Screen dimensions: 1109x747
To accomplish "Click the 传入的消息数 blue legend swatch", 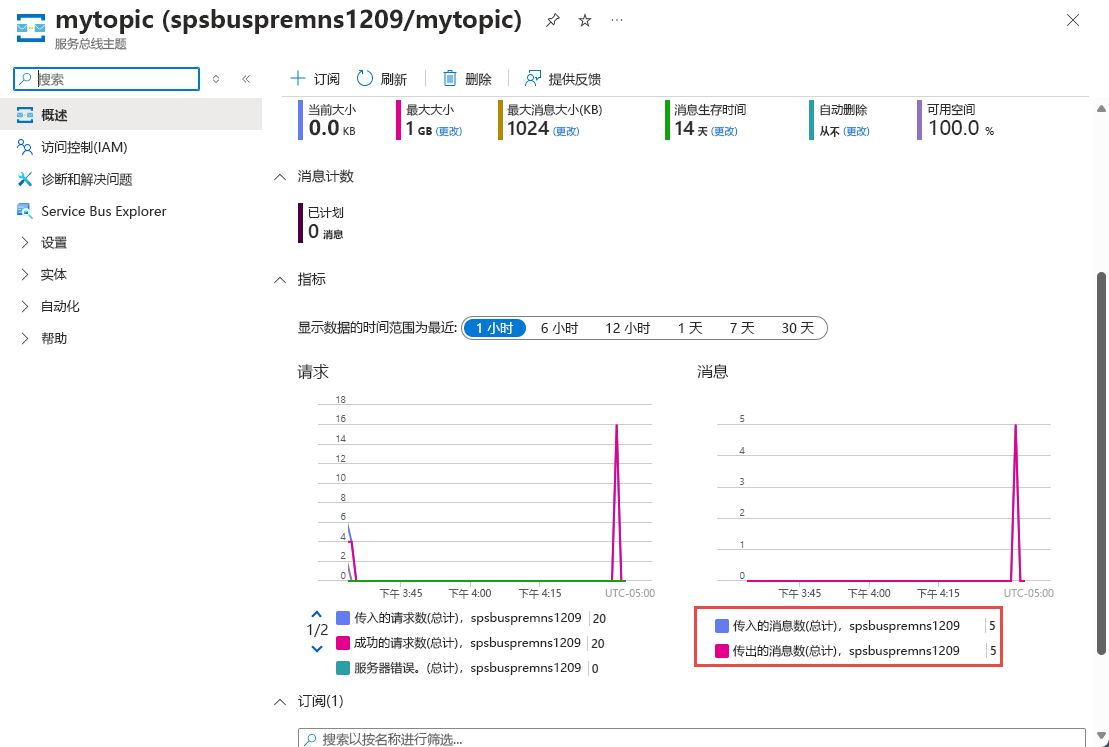I will (722, 626).
